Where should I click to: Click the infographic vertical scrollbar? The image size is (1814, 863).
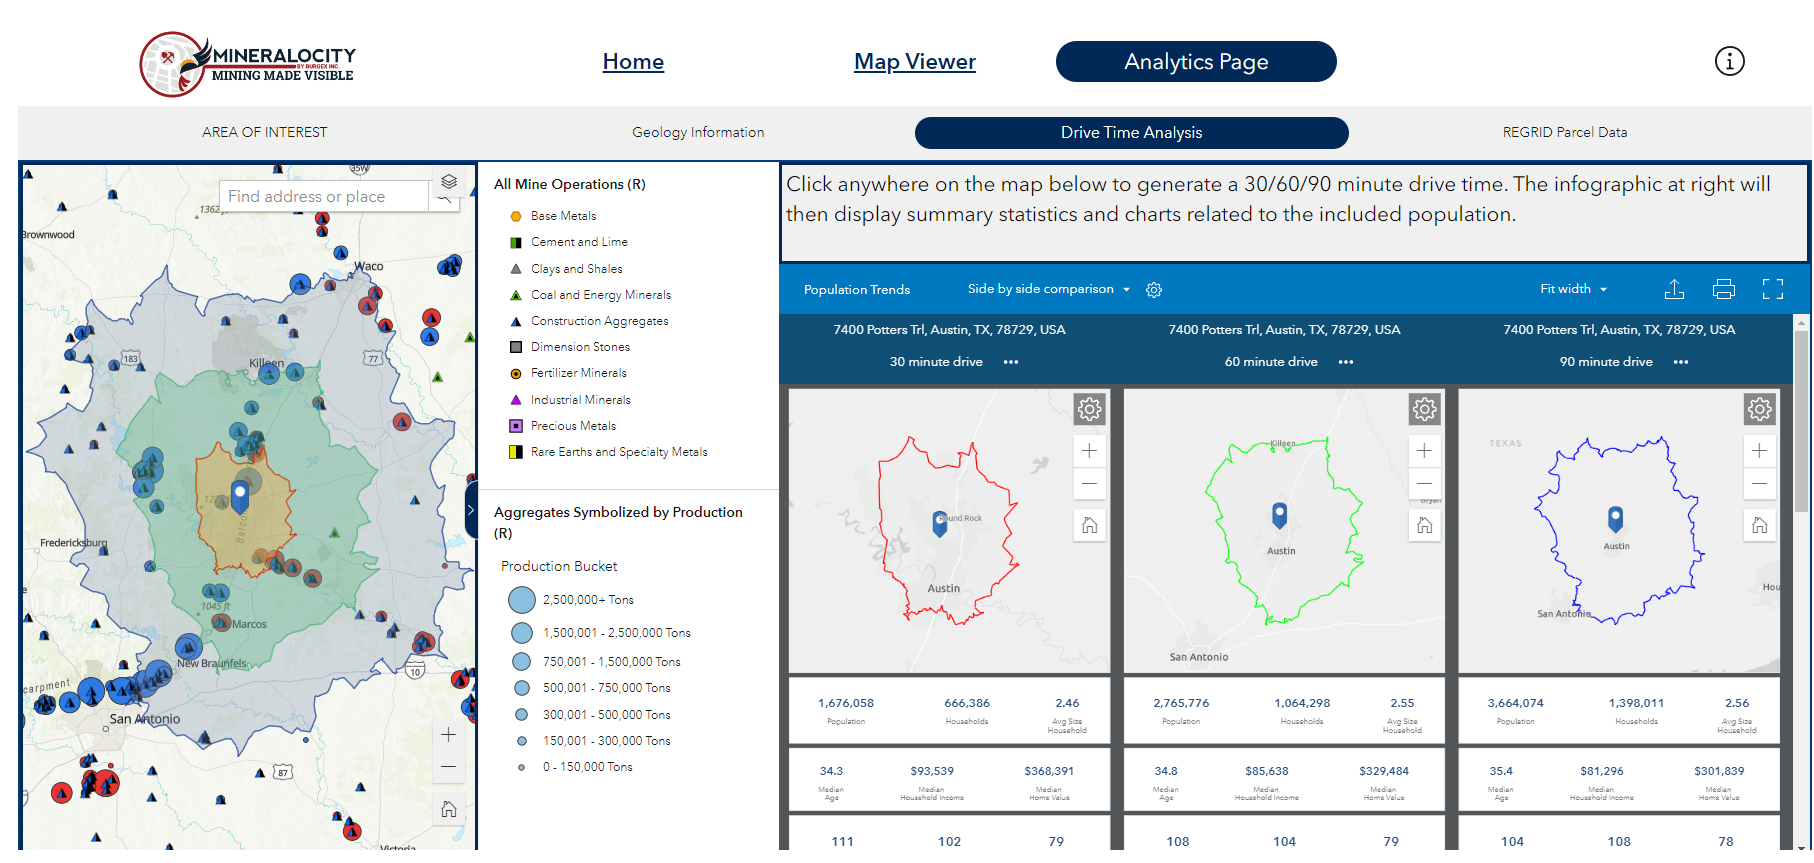click(x=1801, y=420)
